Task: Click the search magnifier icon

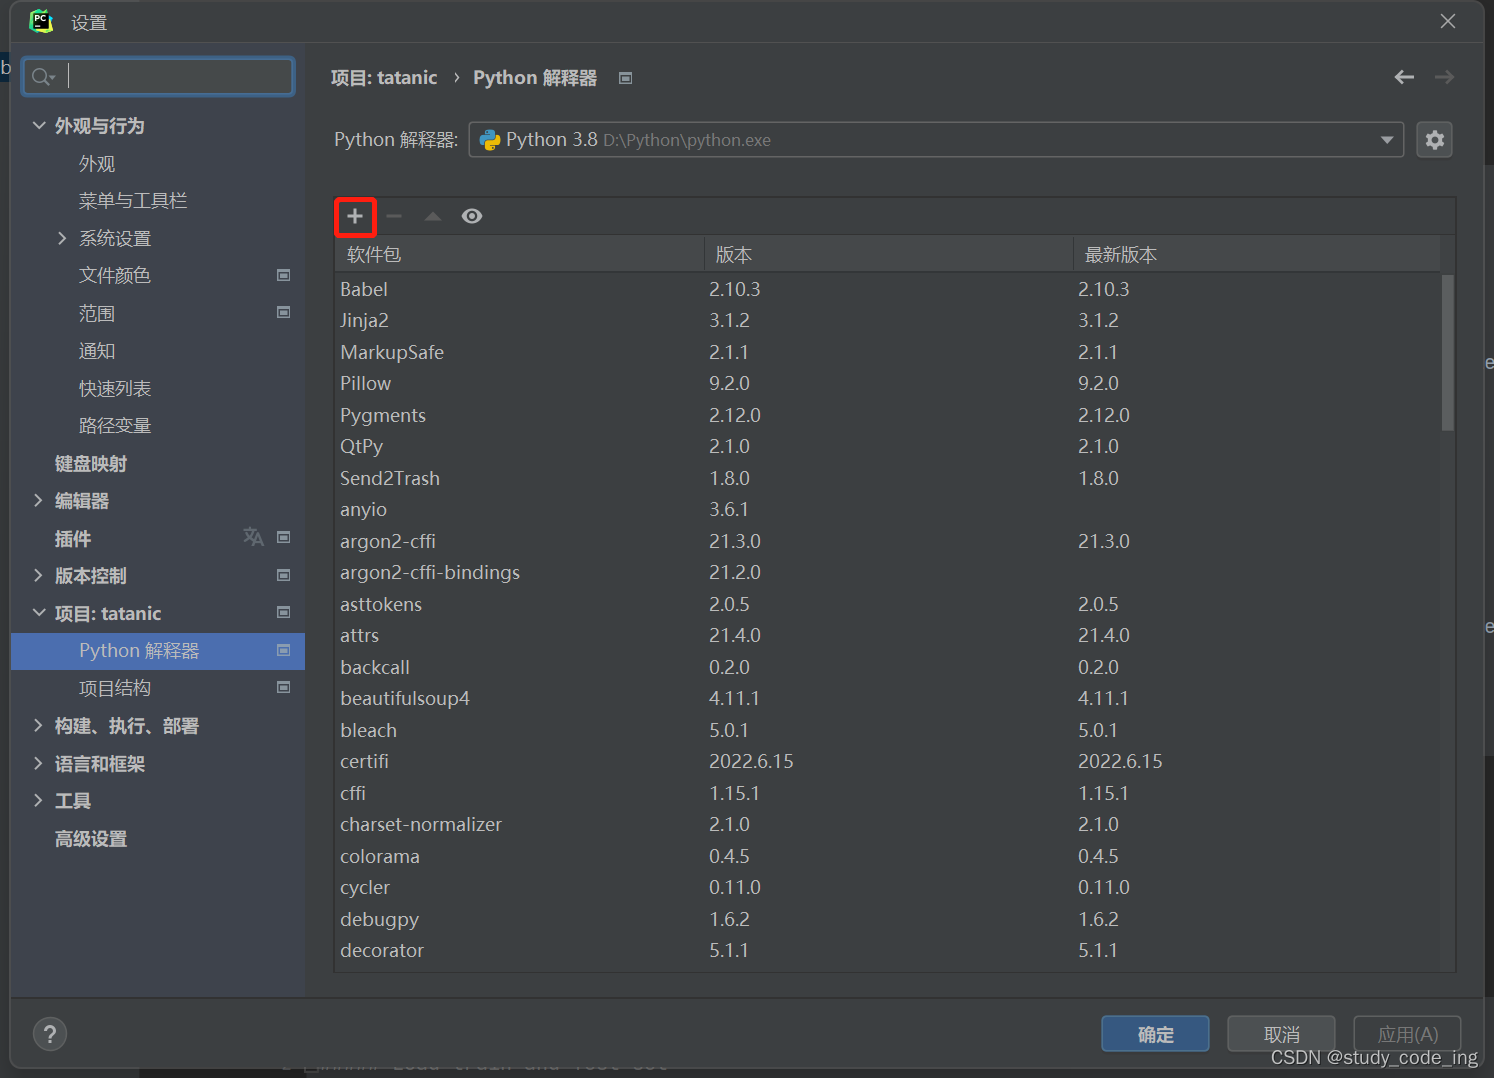Action: pos(42,77)
